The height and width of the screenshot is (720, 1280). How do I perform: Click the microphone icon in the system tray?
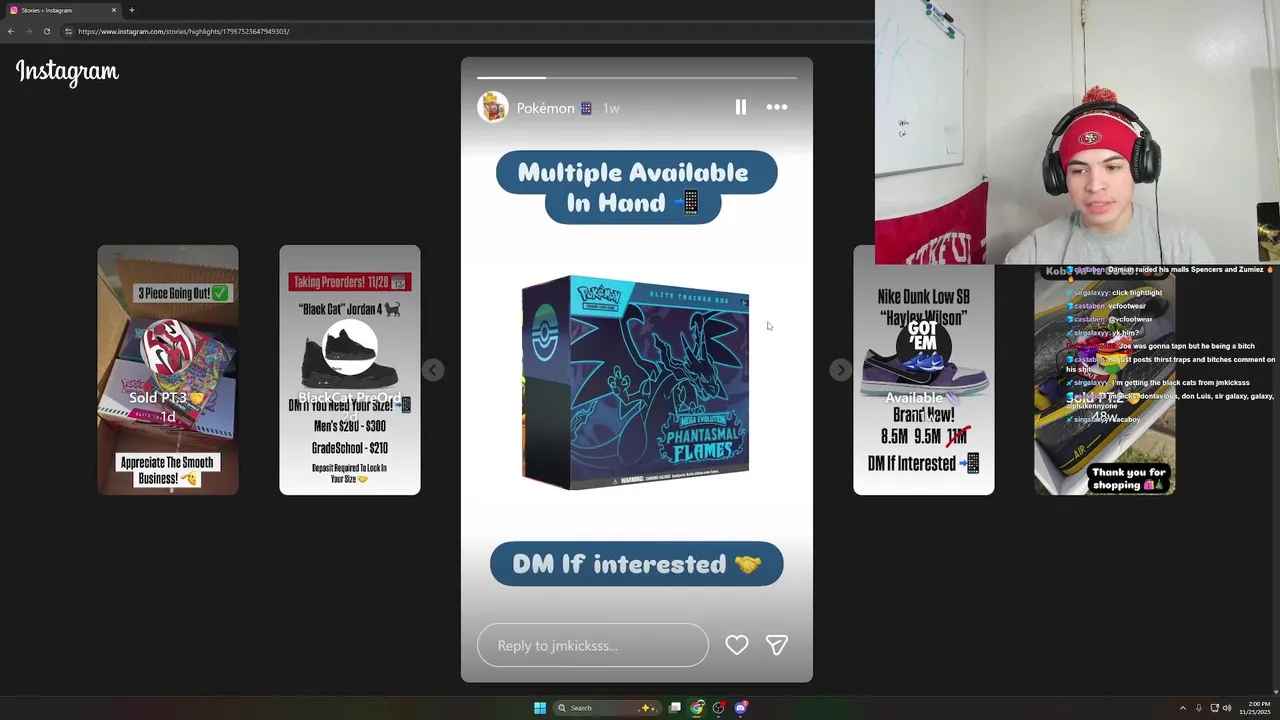1199,708
